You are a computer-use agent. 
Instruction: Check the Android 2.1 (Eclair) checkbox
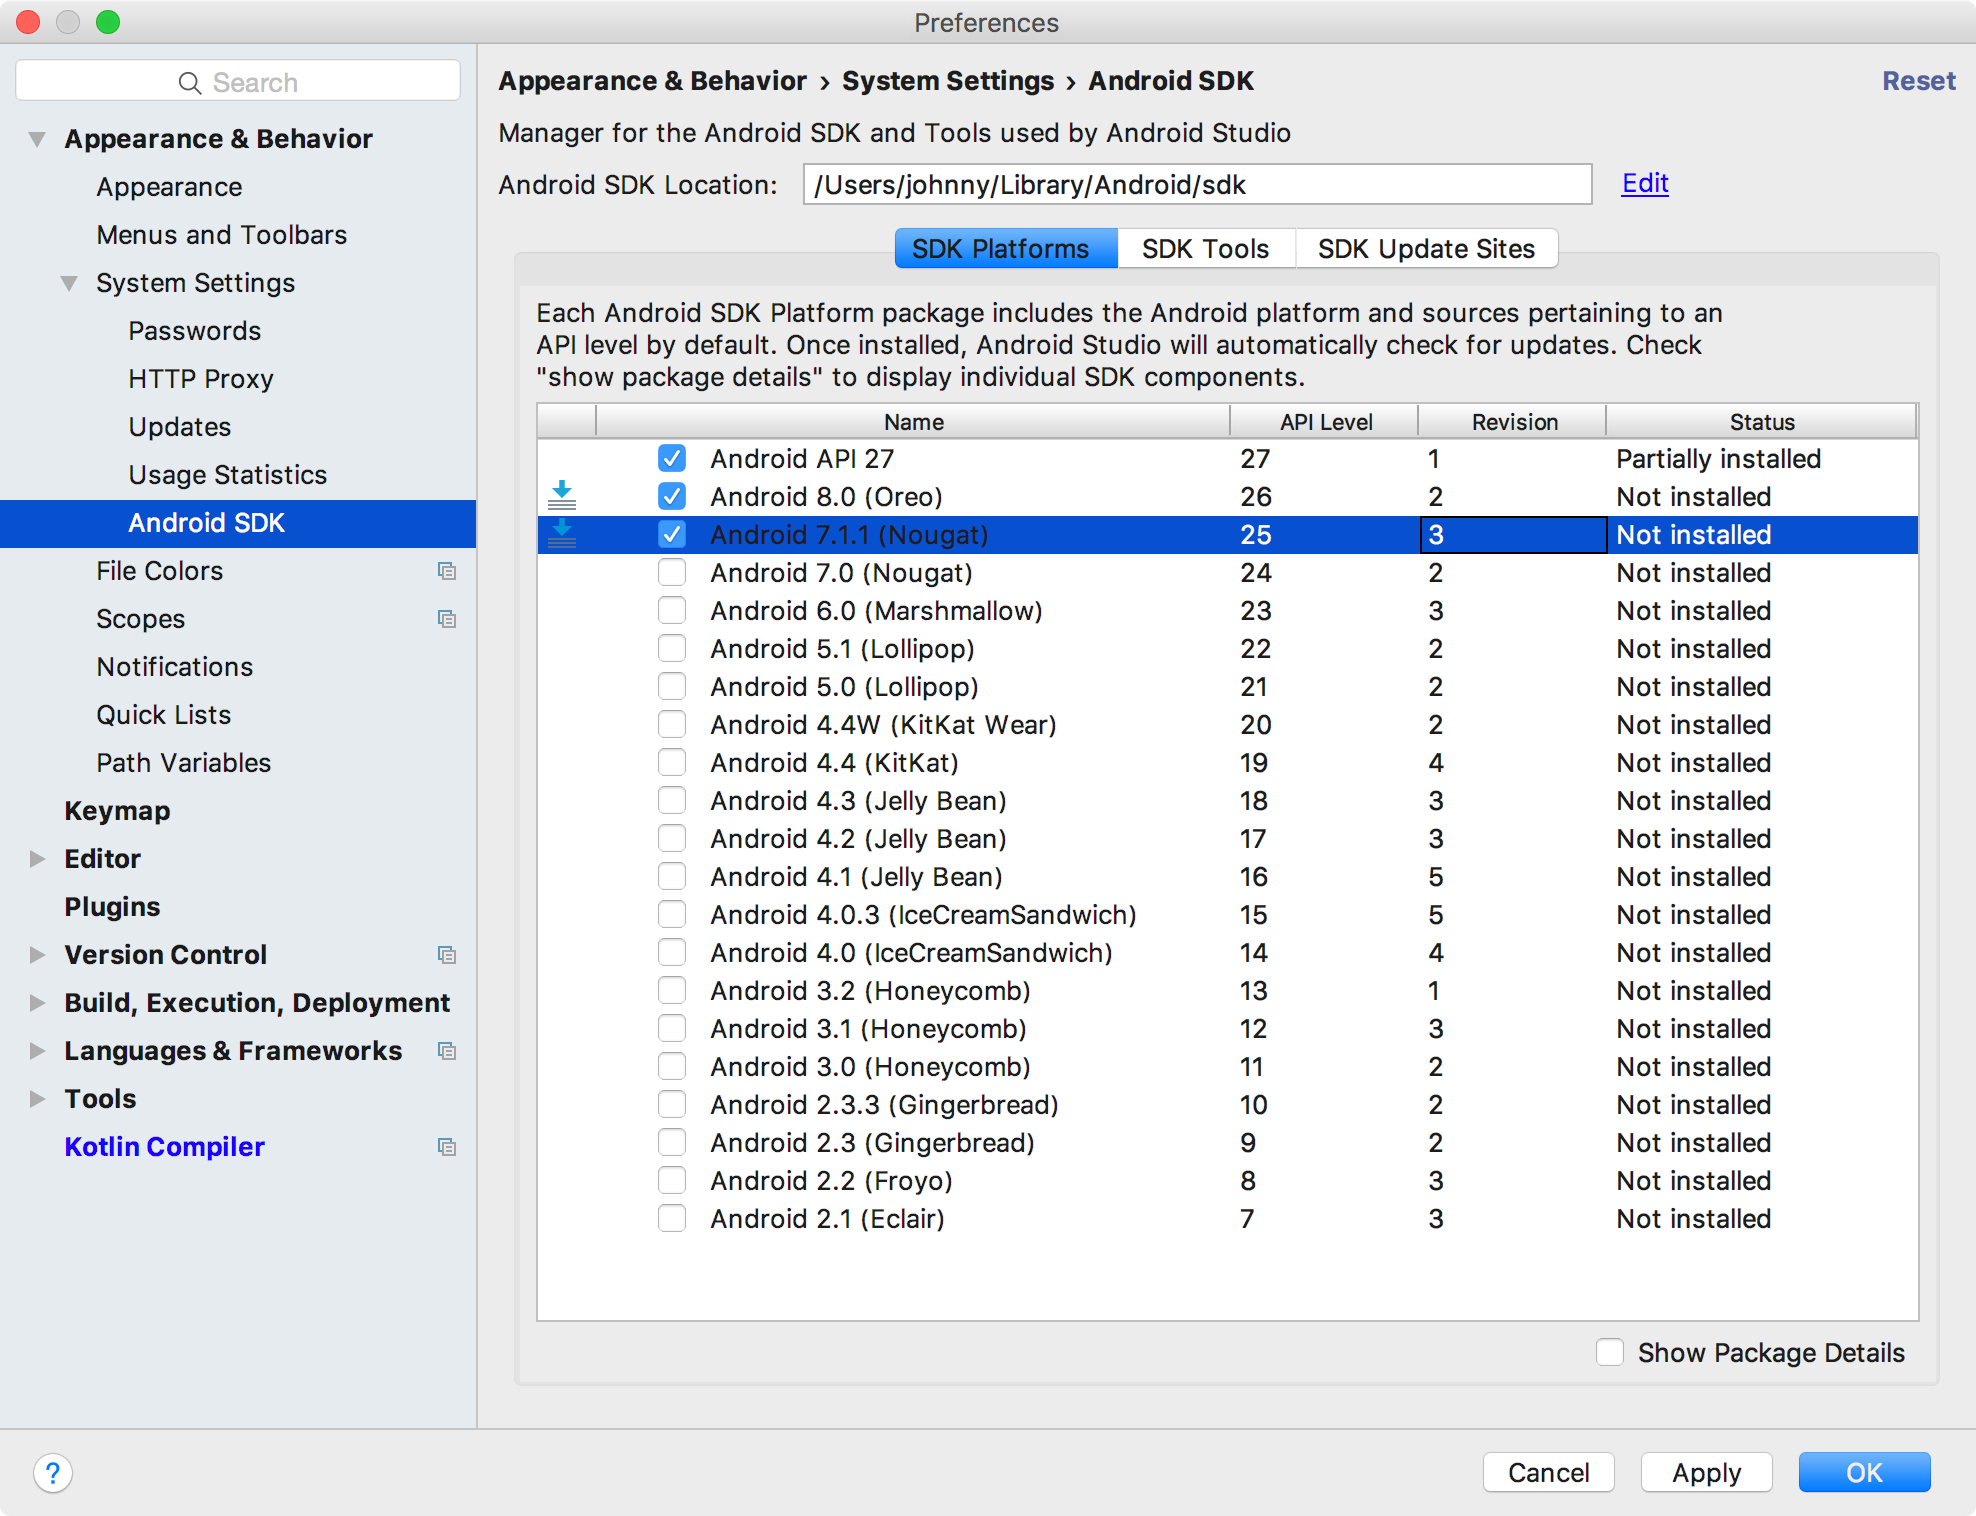(672, 1218)
